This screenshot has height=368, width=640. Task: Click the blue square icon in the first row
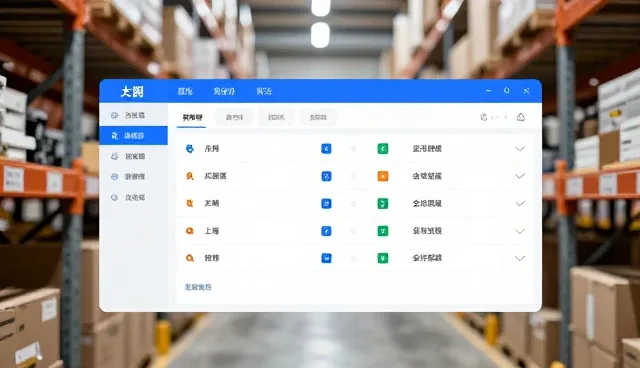coord(326,149)
